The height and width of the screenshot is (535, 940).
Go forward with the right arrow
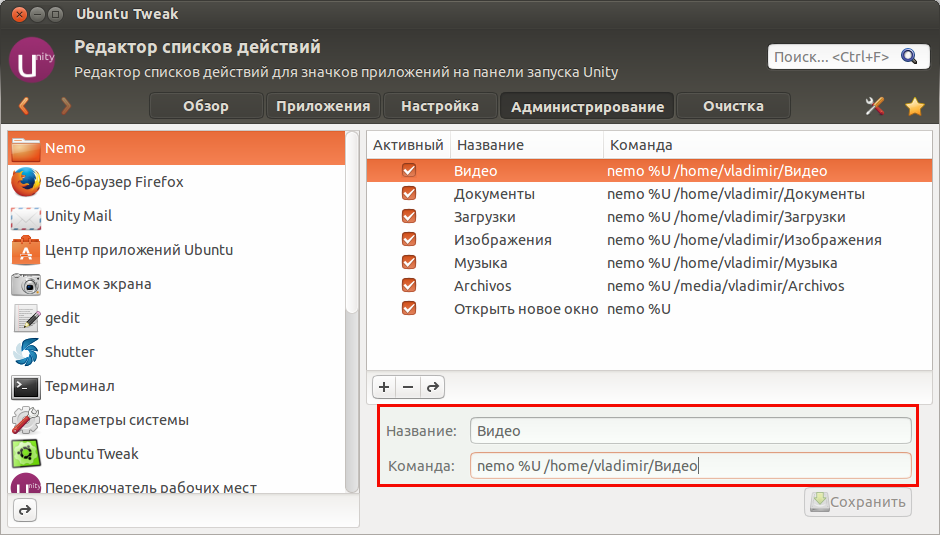pos(66,106)
